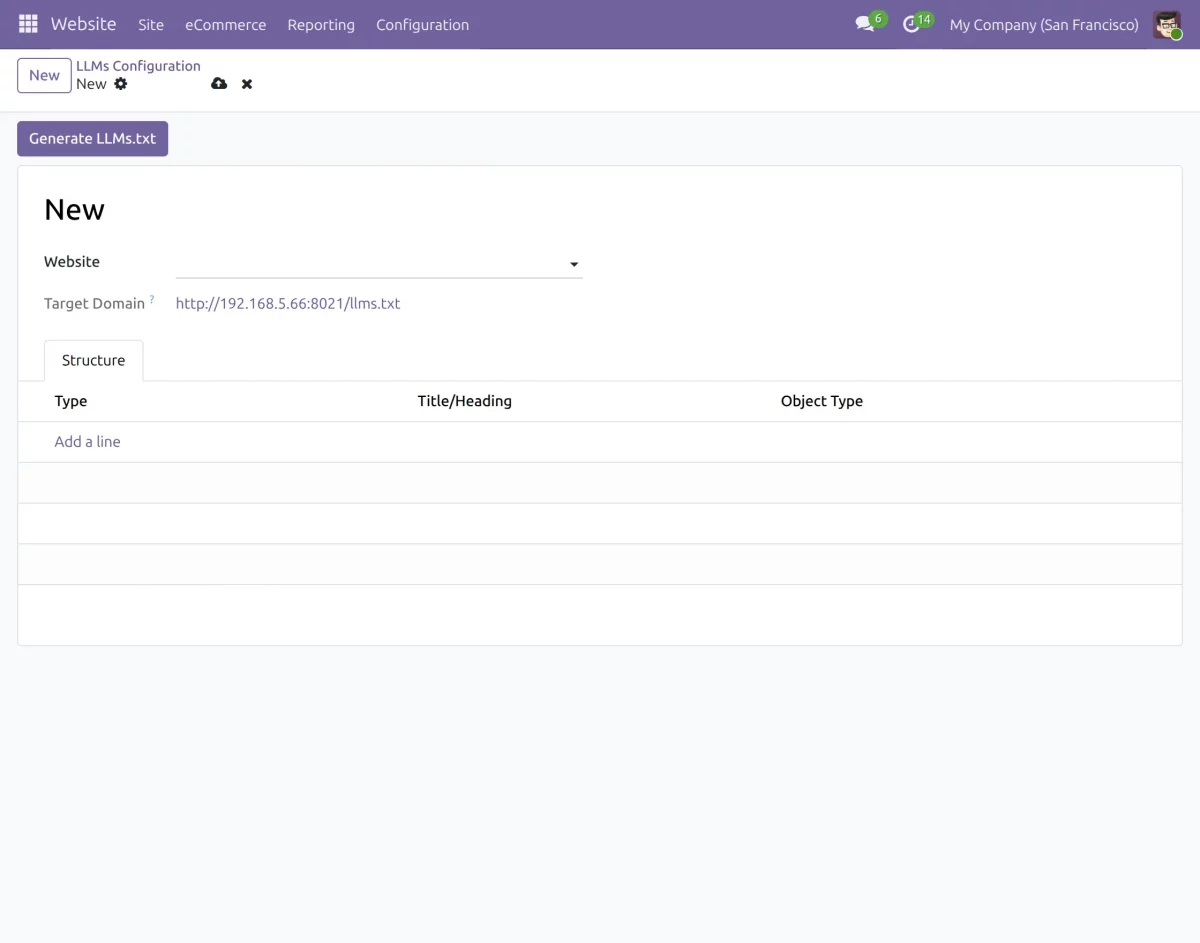Click the Generate LLMs.txt button
Screen dimensions: 1200x943
[93, 139]
